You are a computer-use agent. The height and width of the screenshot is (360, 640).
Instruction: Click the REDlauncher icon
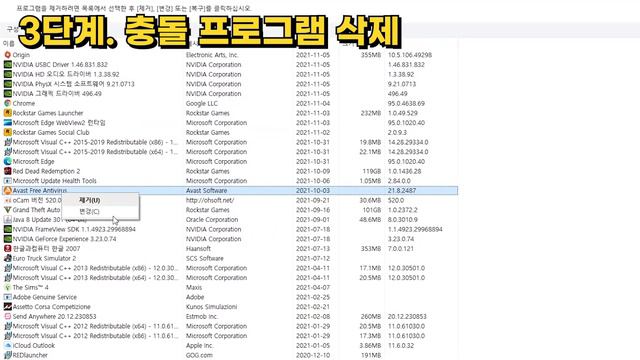[x=7, y=355]
